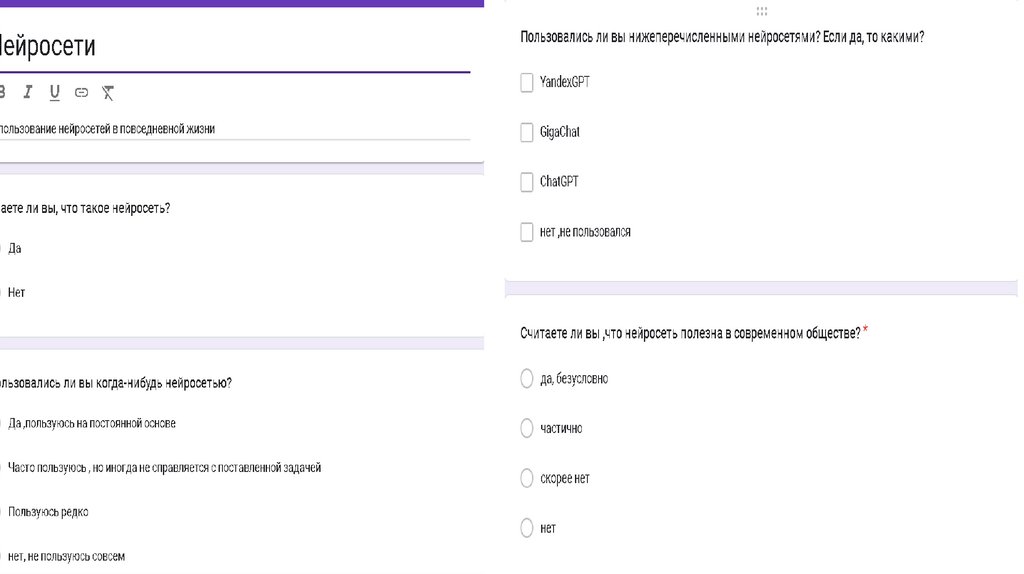
Task: Select the final "нет" radio in the usefulness question
Action: (527, 528)
